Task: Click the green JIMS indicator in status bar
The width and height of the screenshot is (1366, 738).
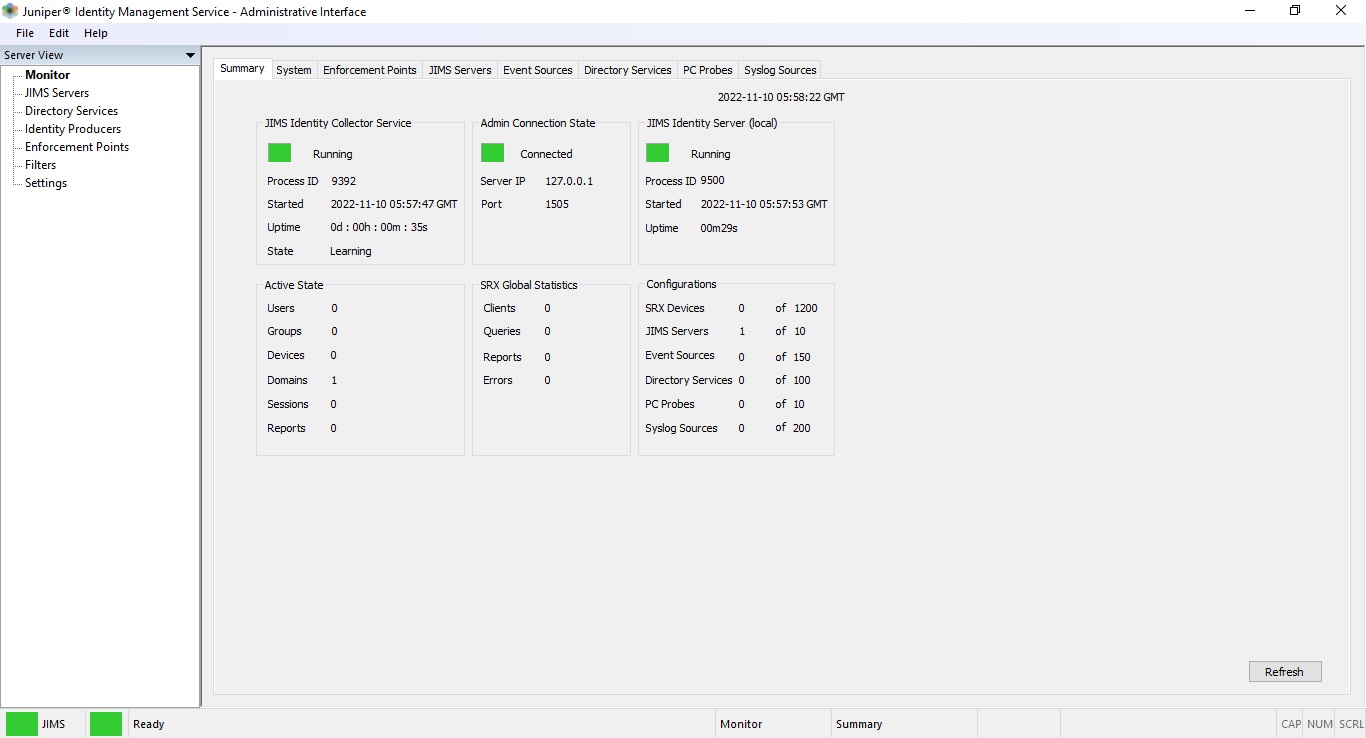Action: click(22, 724)
